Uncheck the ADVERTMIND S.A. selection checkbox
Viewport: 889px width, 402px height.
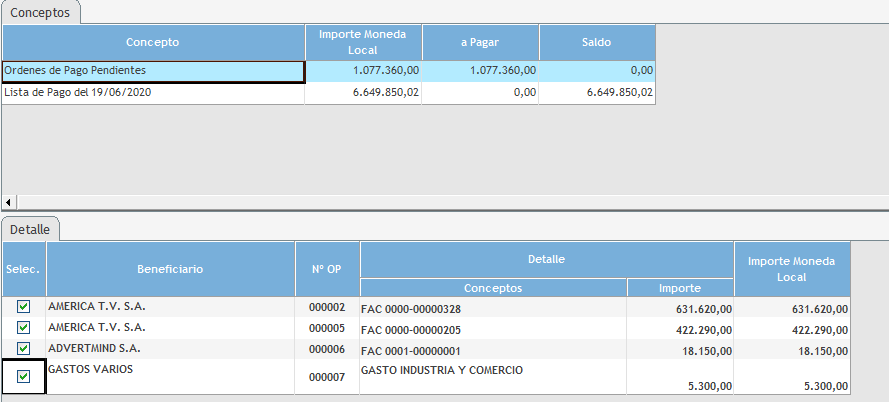click(24, 348)
